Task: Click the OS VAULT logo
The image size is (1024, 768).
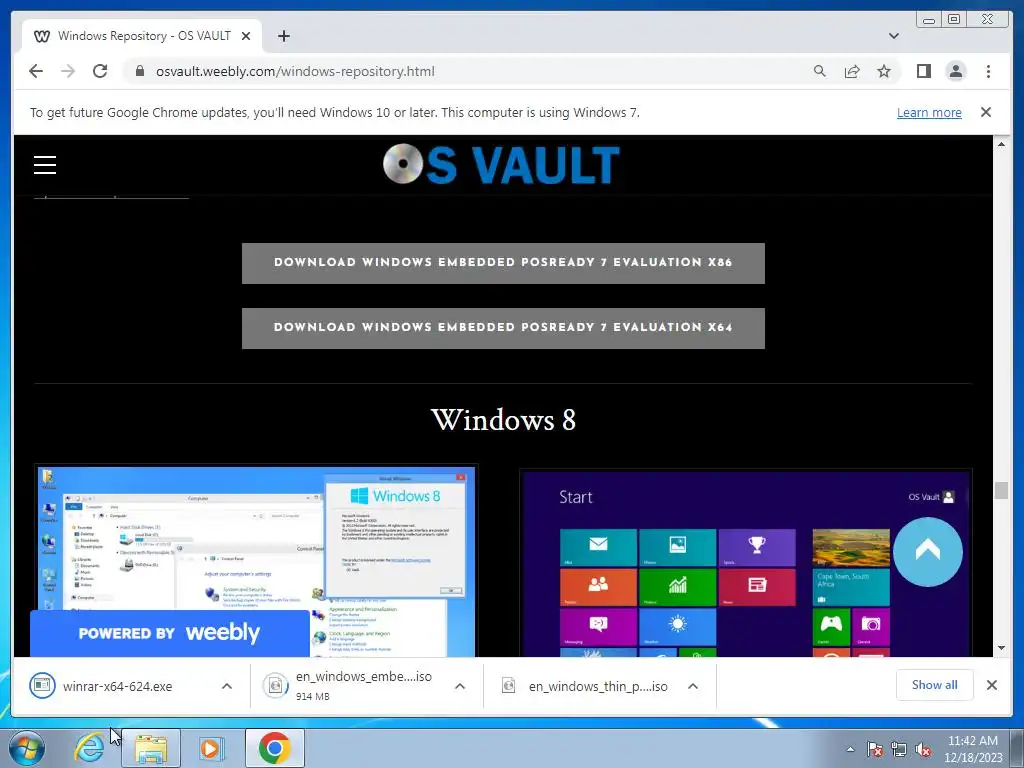Action: [x=502, y=165]
